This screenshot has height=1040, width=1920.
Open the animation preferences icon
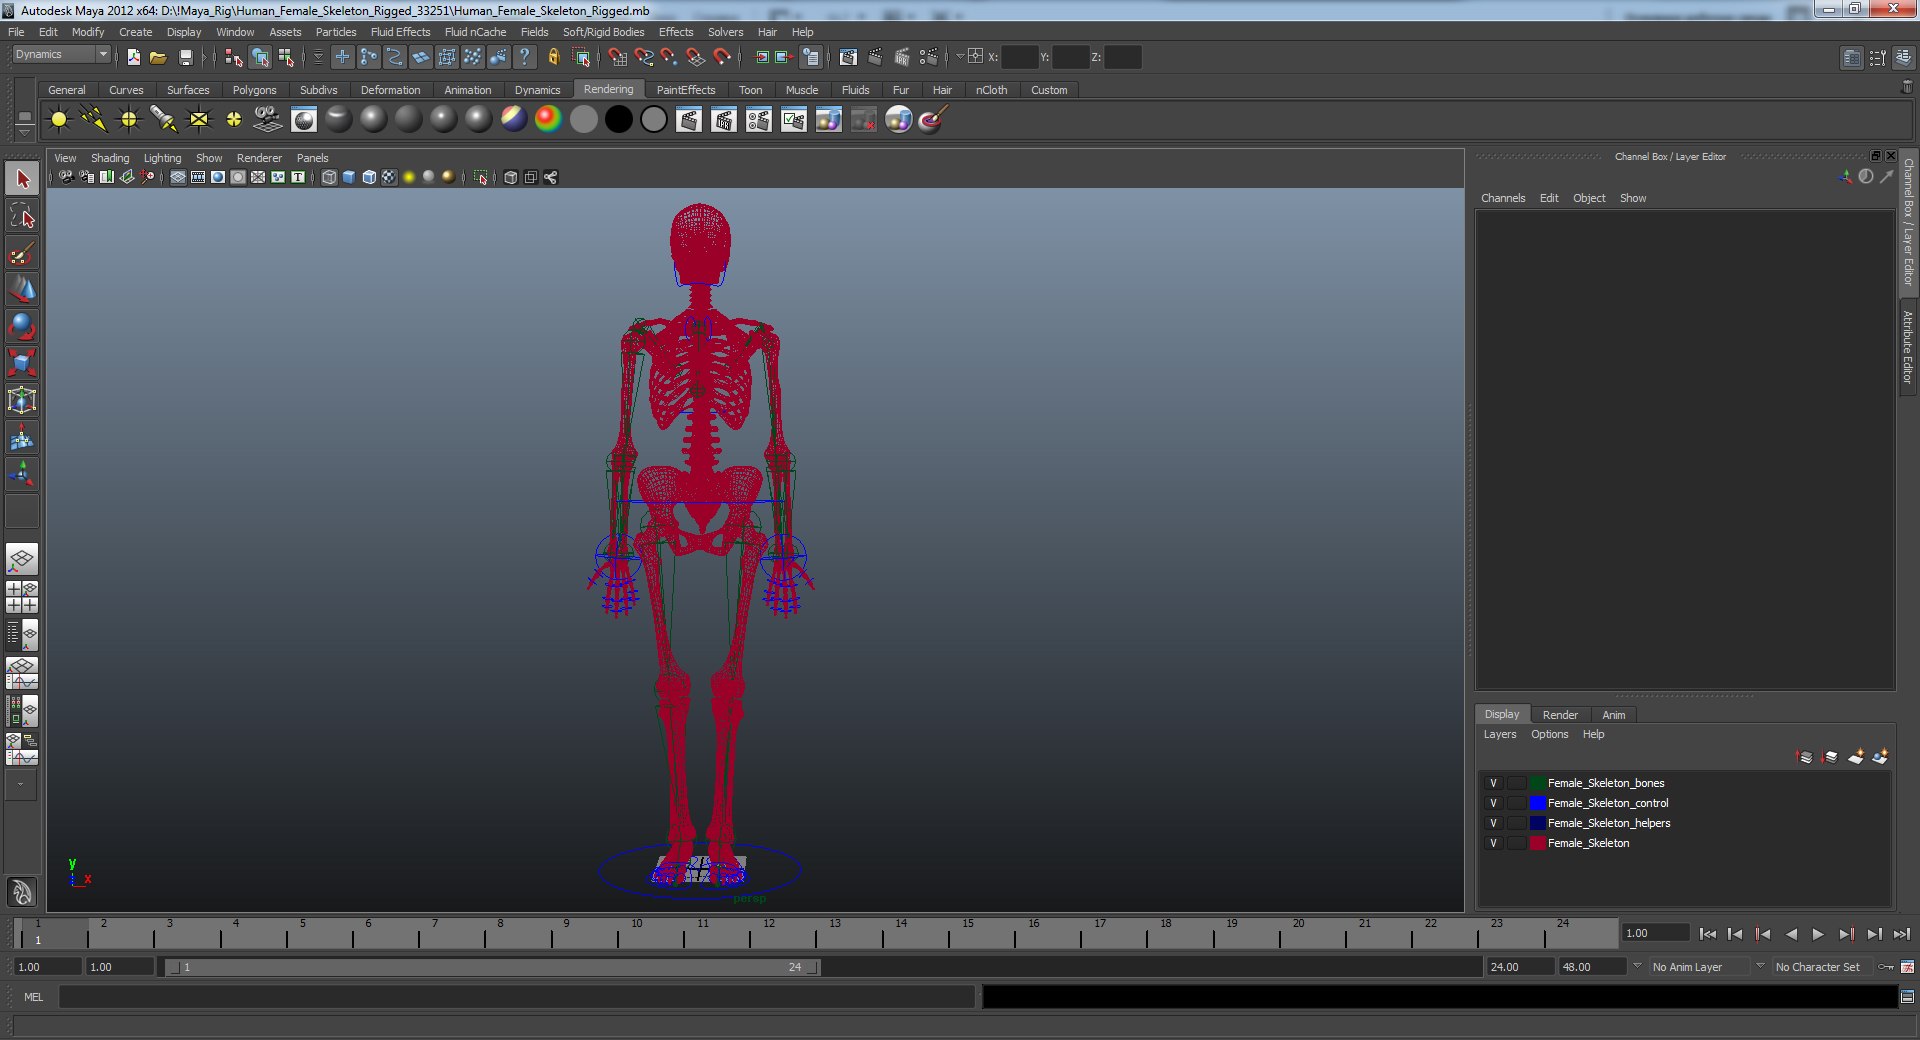1908,967
